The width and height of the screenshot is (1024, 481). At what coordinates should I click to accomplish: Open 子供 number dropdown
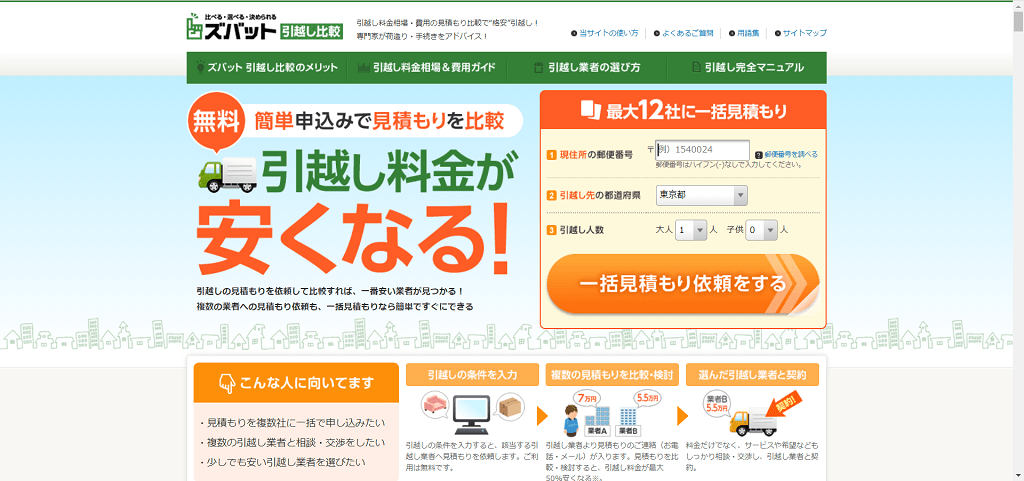tap(762, 230)
